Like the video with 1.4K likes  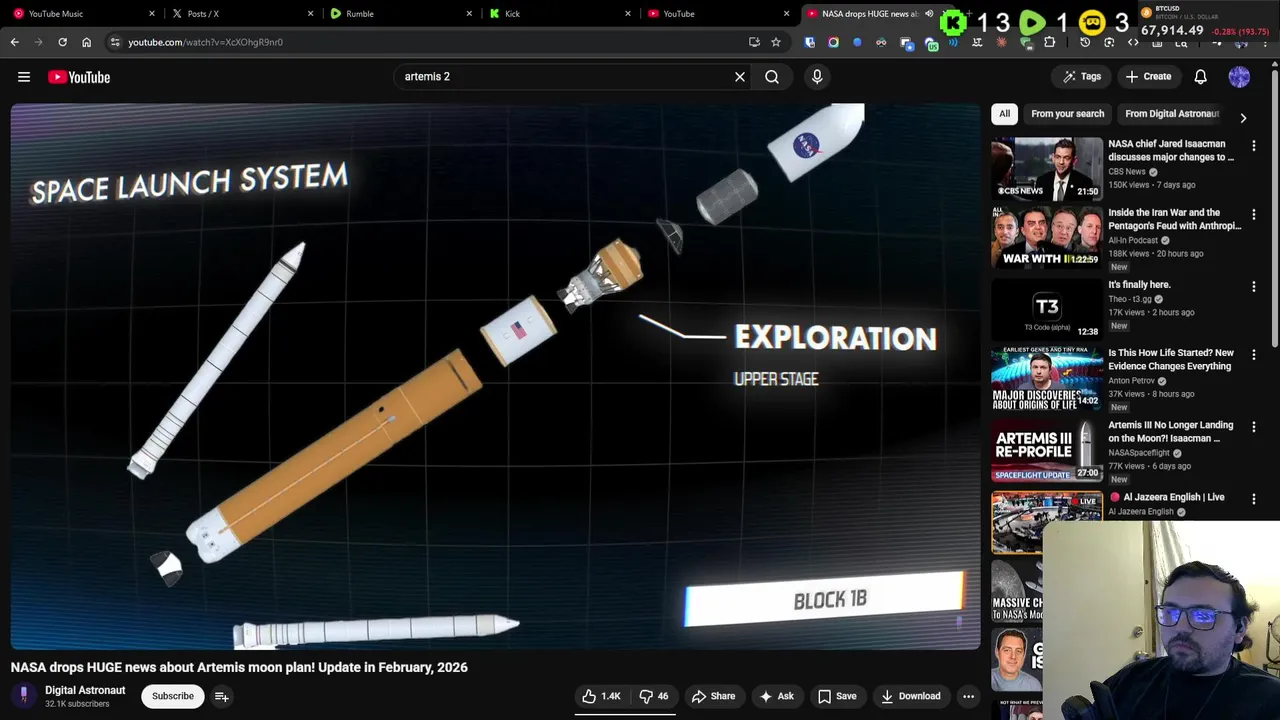click(x=602, y=696)
